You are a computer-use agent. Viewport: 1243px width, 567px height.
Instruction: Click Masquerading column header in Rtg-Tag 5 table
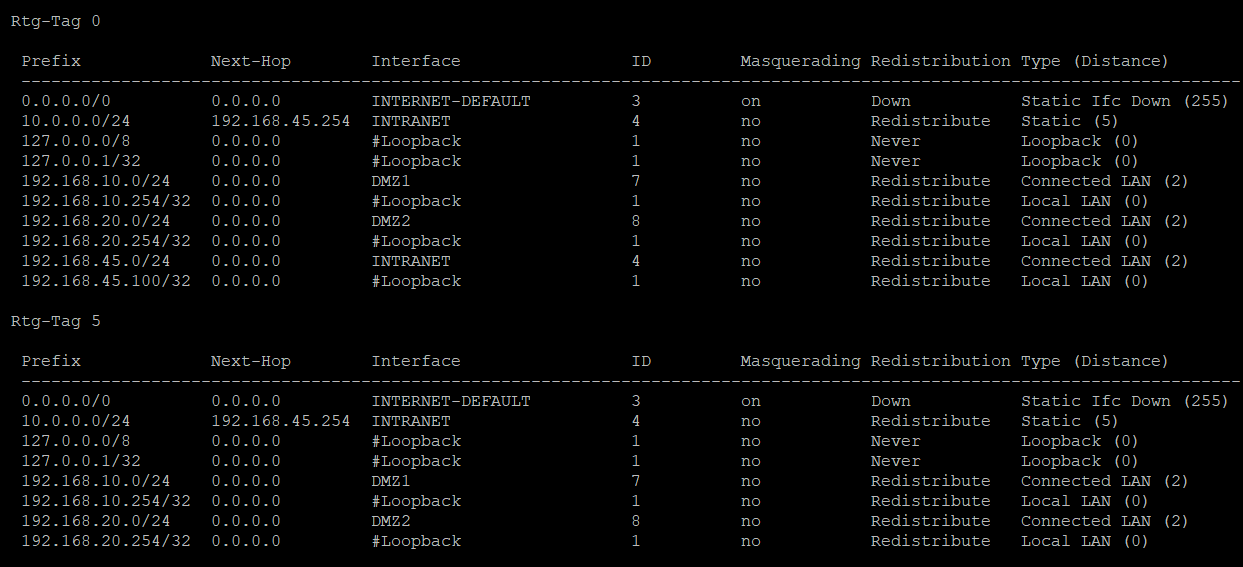coord(800,361)
